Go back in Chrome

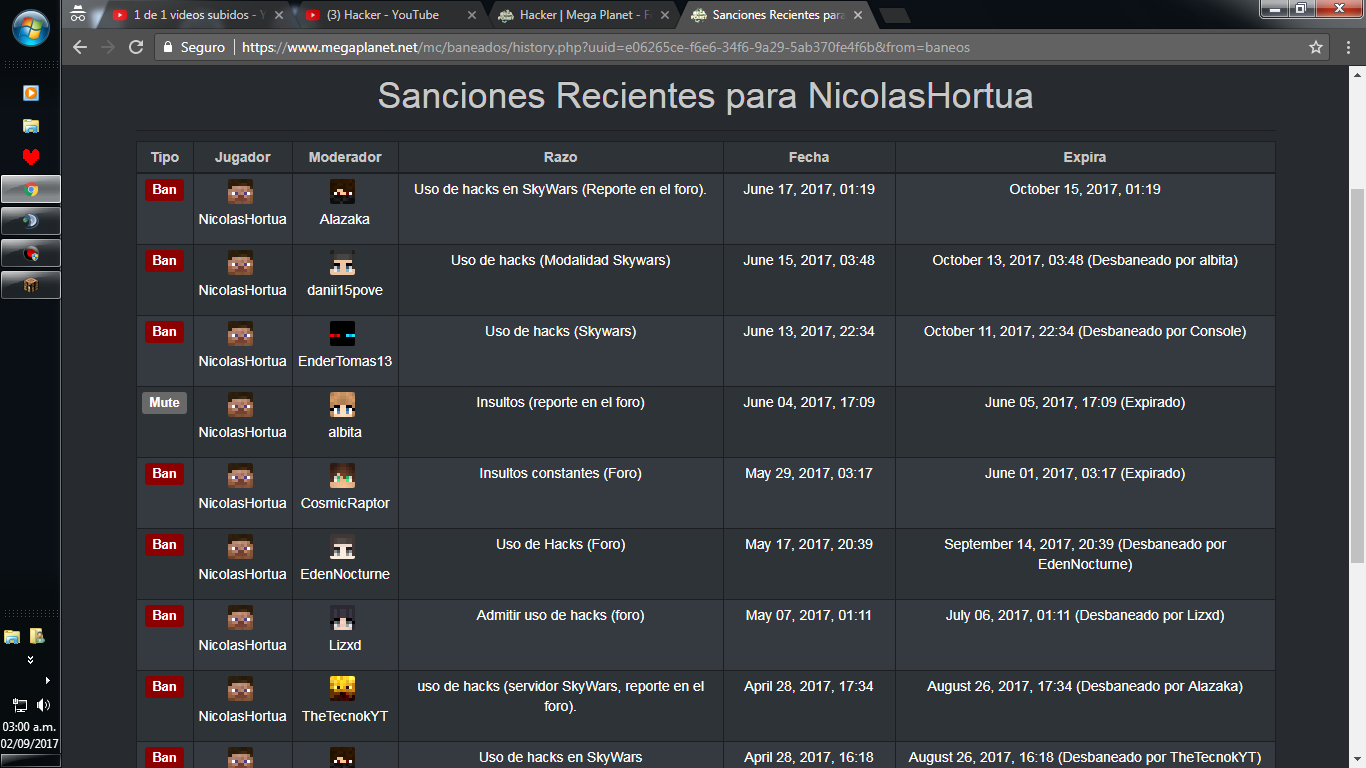(80, 47)
